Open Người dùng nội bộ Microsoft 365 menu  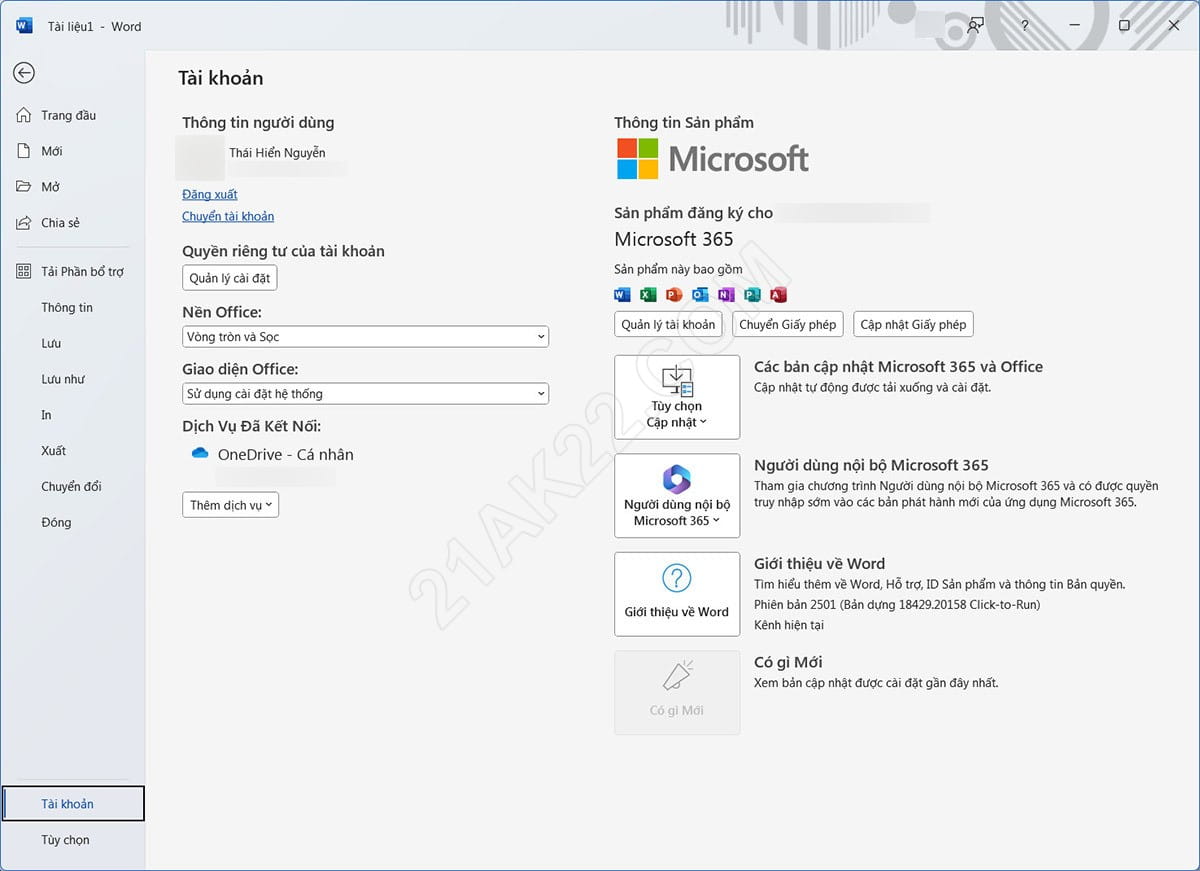click(677, 496)
